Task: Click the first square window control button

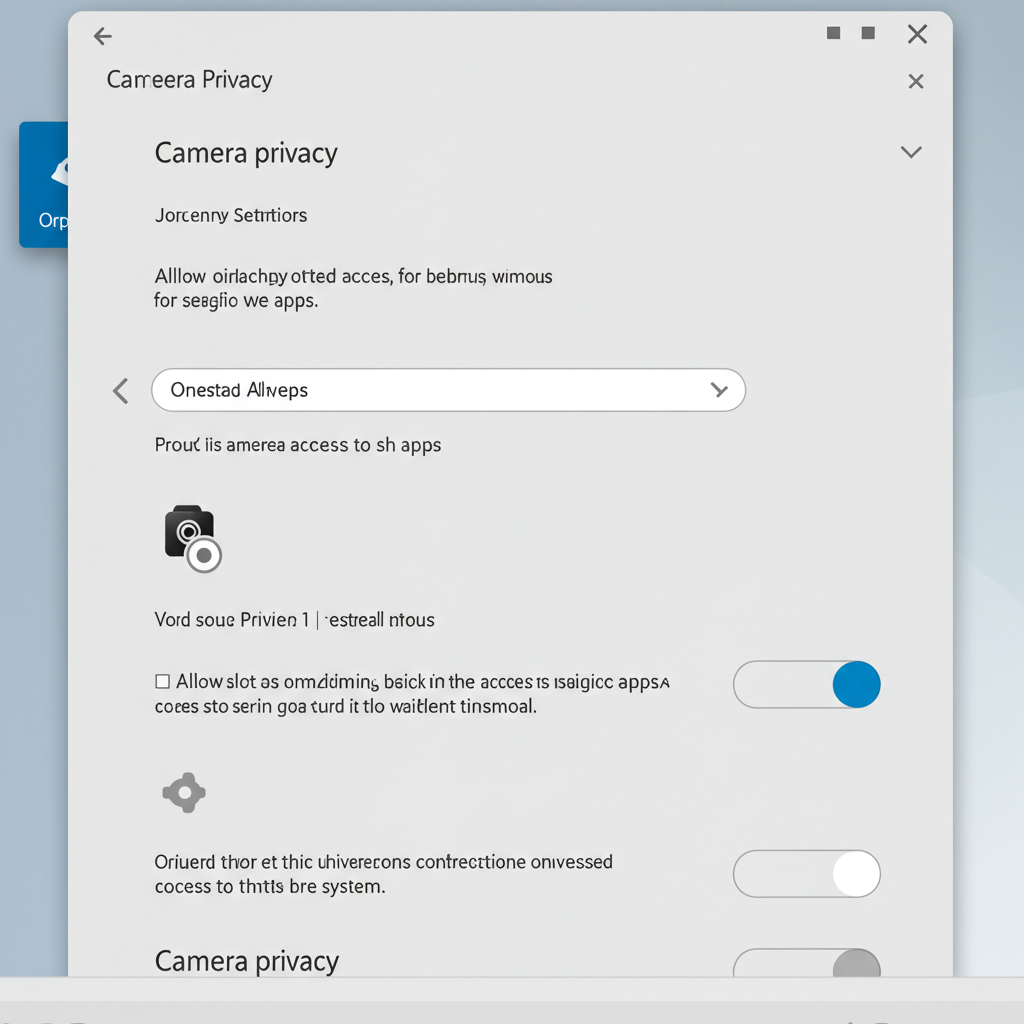Action: 833,33
